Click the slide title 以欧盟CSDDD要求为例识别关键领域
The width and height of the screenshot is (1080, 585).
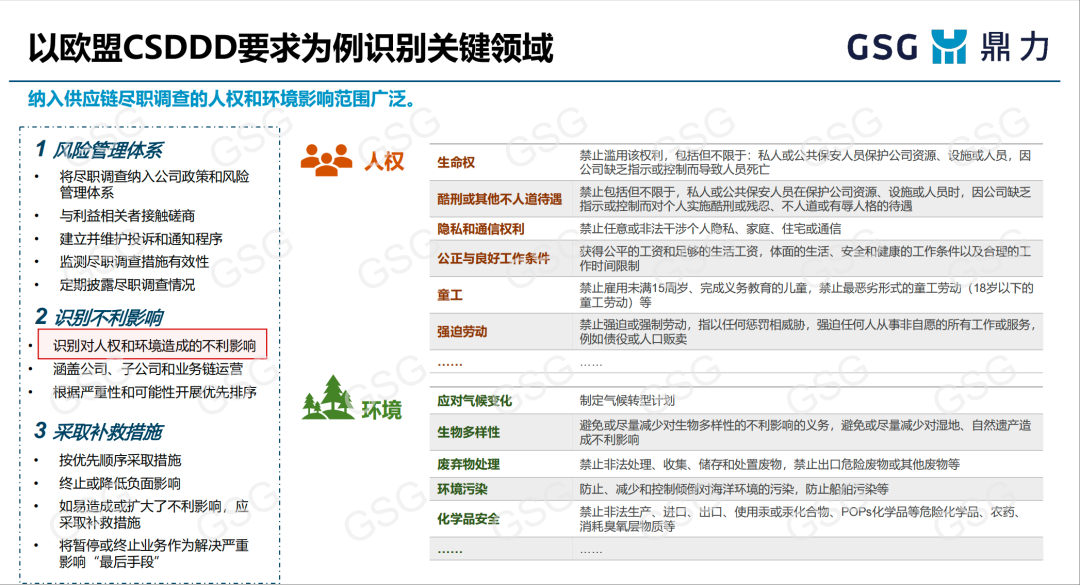pos(290,46)
